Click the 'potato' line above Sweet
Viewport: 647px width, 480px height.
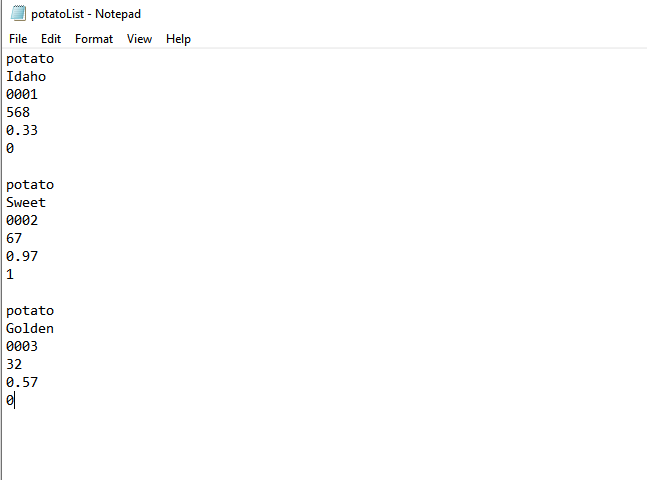(x=30, y=184)
